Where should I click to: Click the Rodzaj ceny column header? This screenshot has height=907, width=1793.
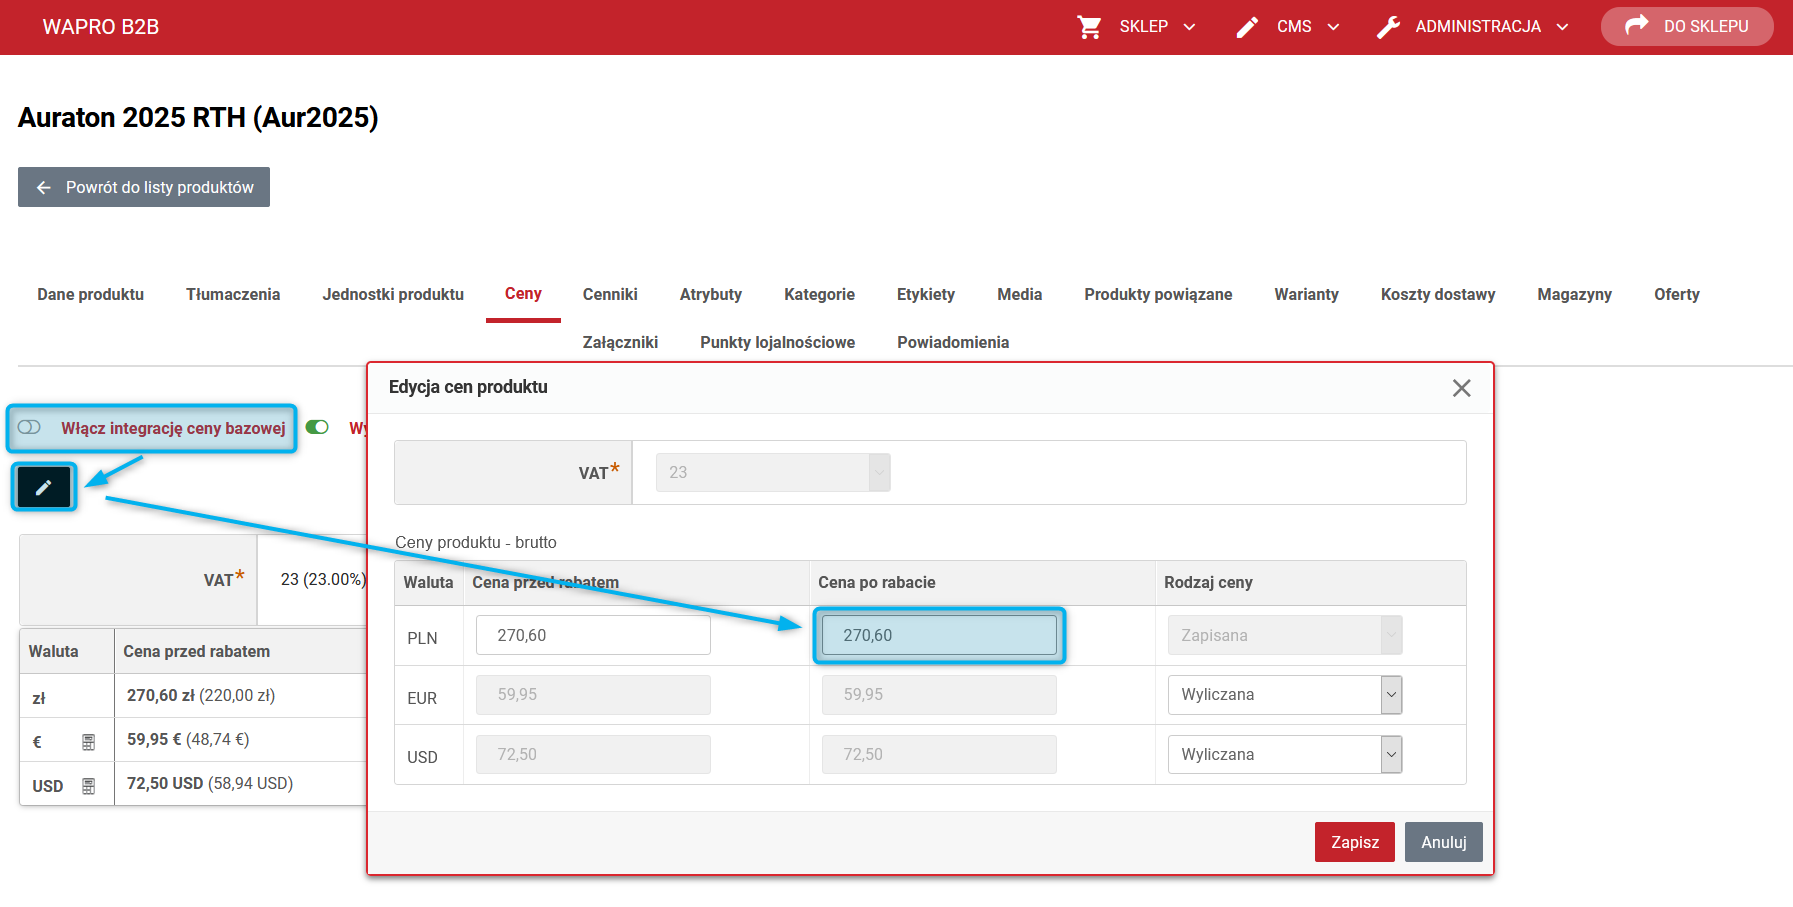point(1208,582)
